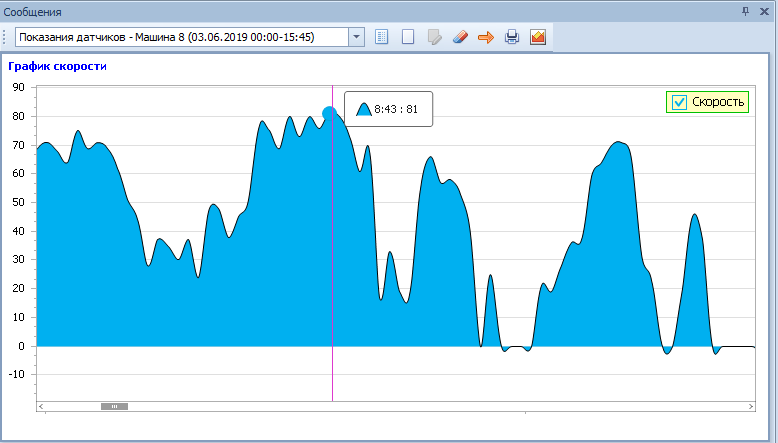Toggle the Скорость series checkbox

(x=680, y=102)
